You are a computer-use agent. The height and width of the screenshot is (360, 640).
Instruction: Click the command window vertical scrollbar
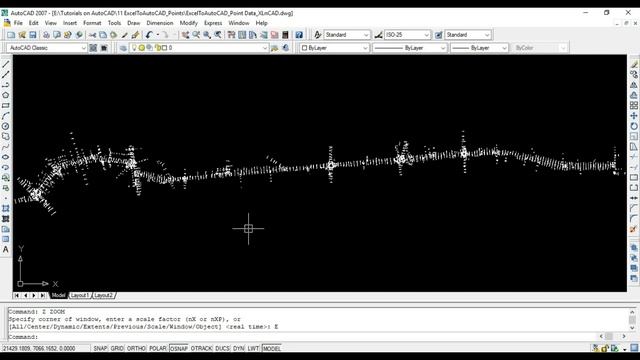tap(632, 319)
